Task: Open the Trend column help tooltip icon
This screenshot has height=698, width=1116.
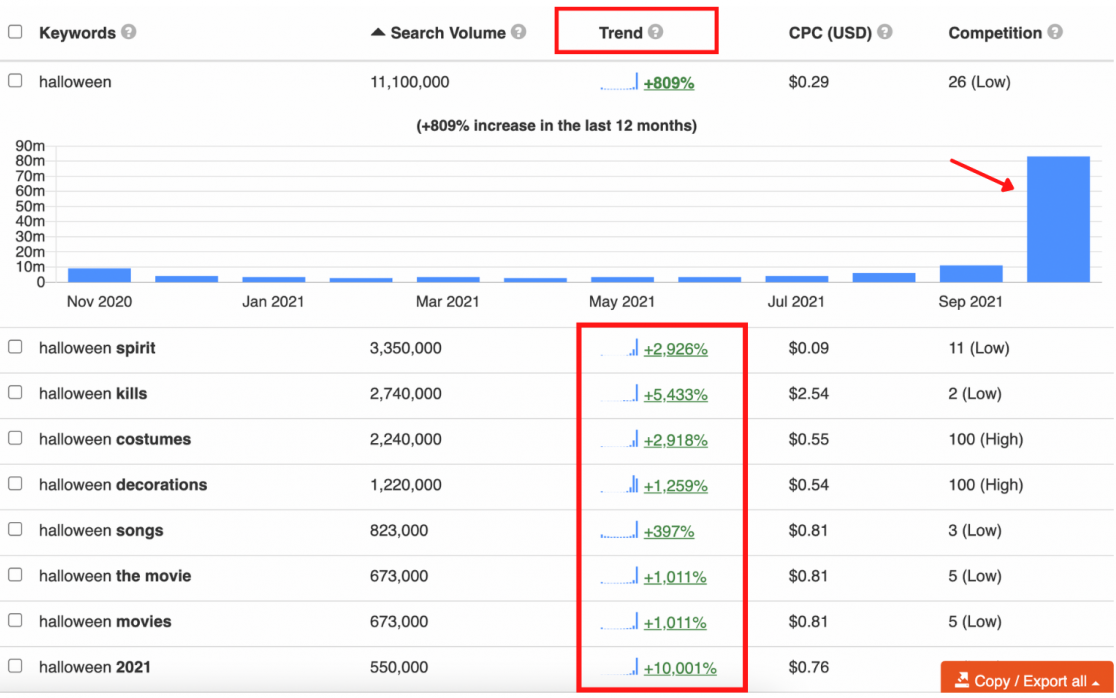Action: [657, 32]
